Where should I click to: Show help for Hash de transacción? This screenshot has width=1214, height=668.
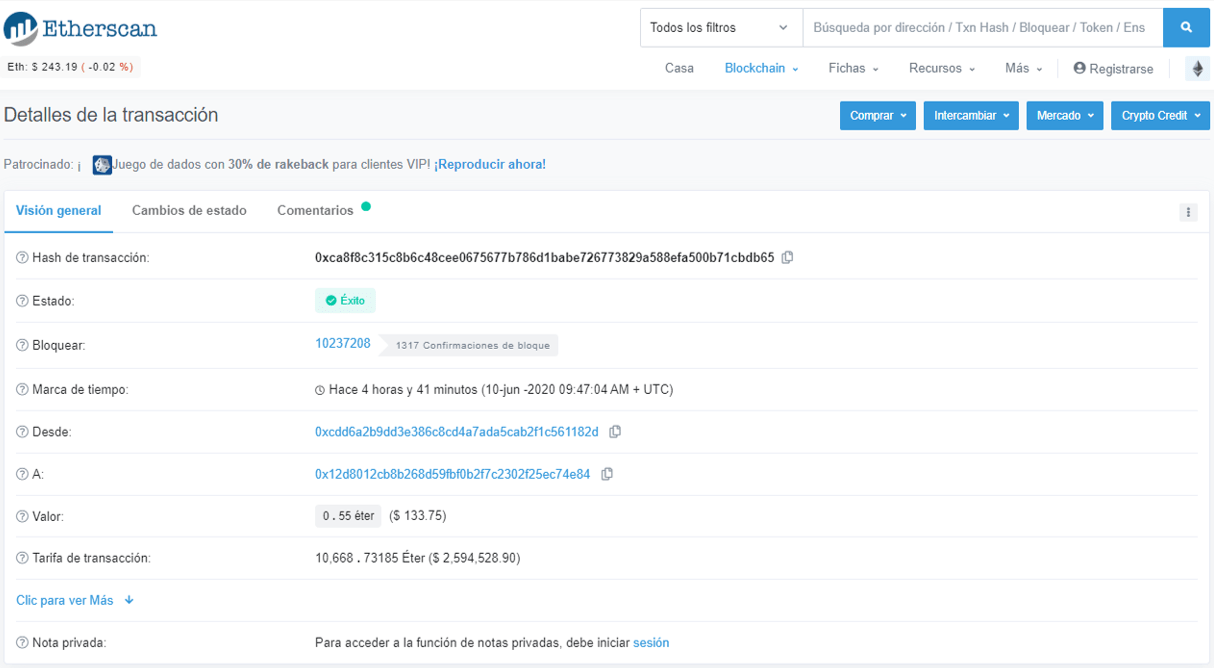22,258
